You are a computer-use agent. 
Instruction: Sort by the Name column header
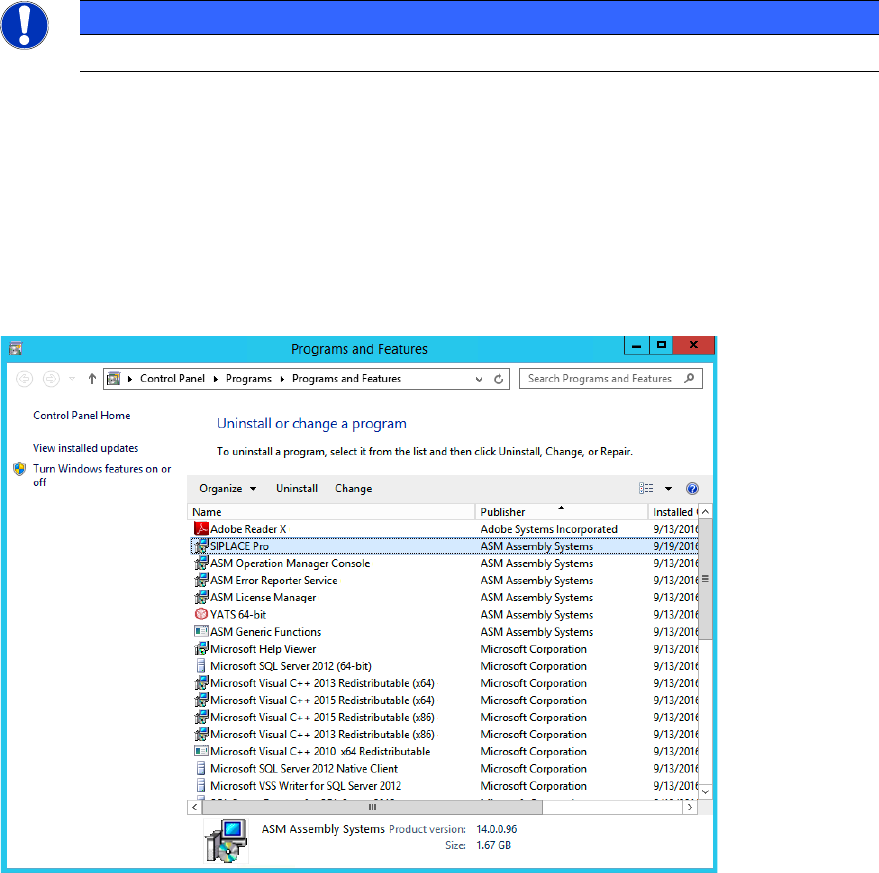(331, 512)
